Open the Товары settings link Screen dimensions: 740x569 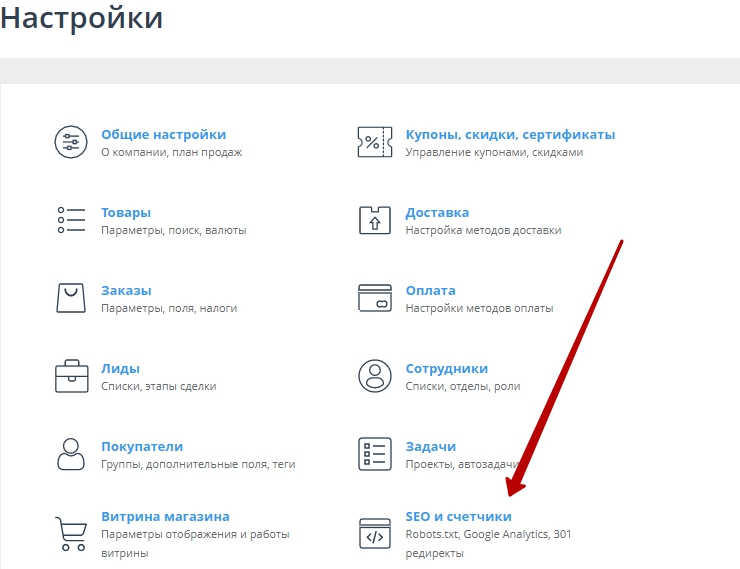(x=126, y=212)
